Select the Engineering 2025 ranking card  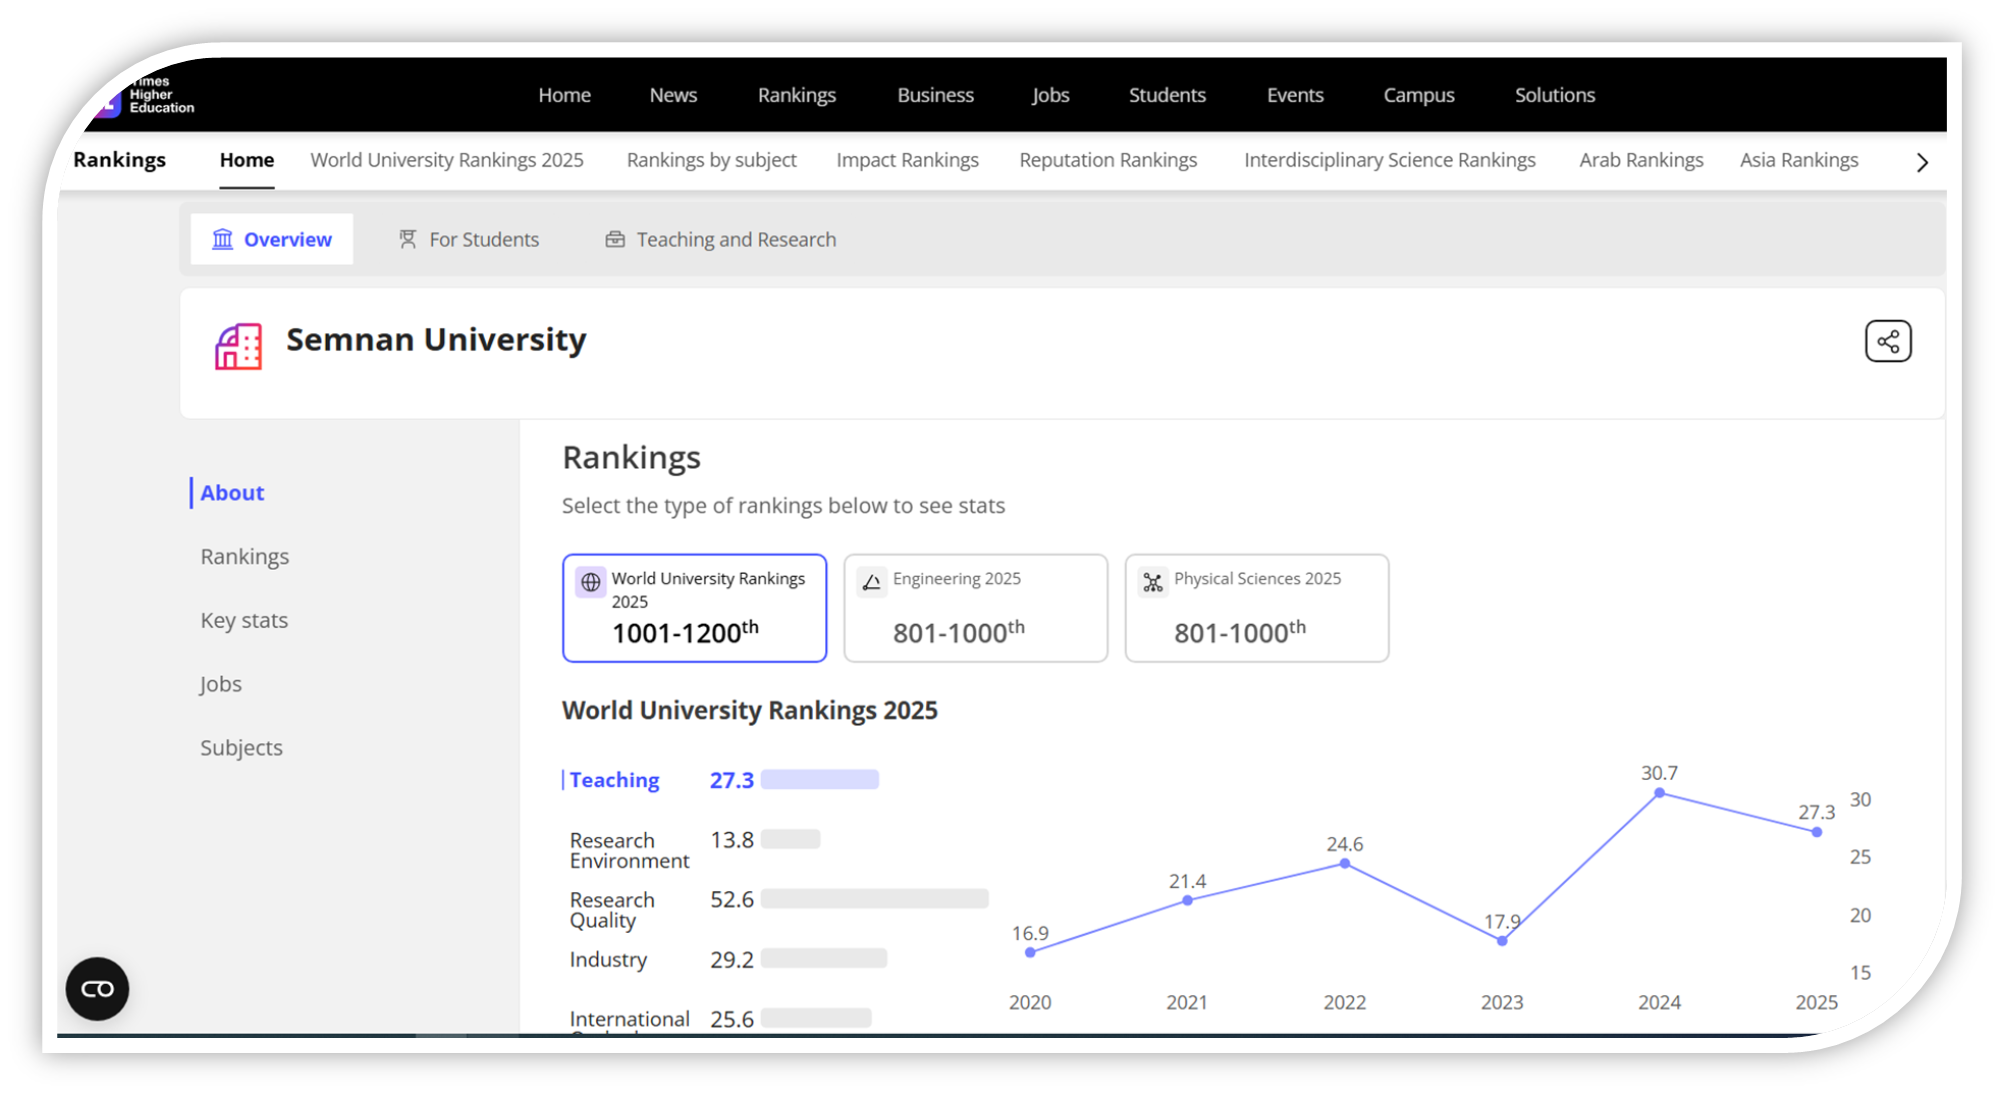tap(975, 607)
